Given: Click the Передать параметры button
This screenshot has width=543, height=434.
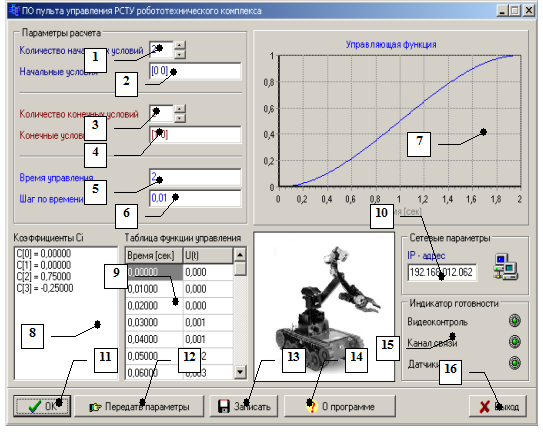Looking at the screenshot, I should pyautogui.click(x=139, y=406).
